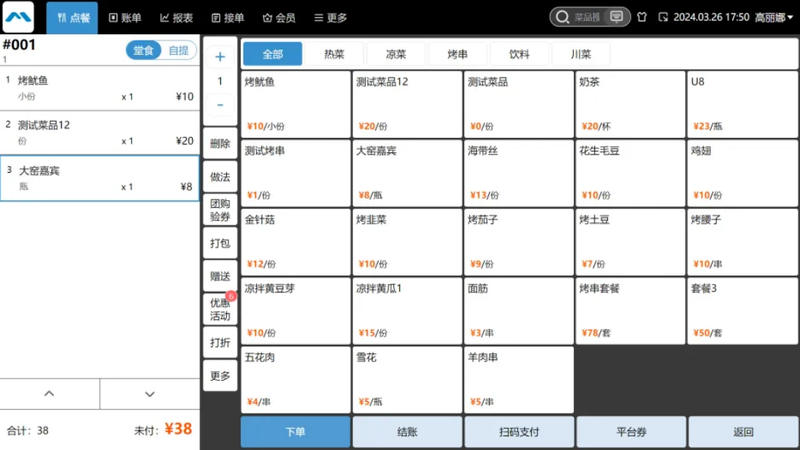The width and height of the screenshot is (800, 450).
Task: Submit the order with 下单
Action: pyautogui.click(x=295, y=432)
